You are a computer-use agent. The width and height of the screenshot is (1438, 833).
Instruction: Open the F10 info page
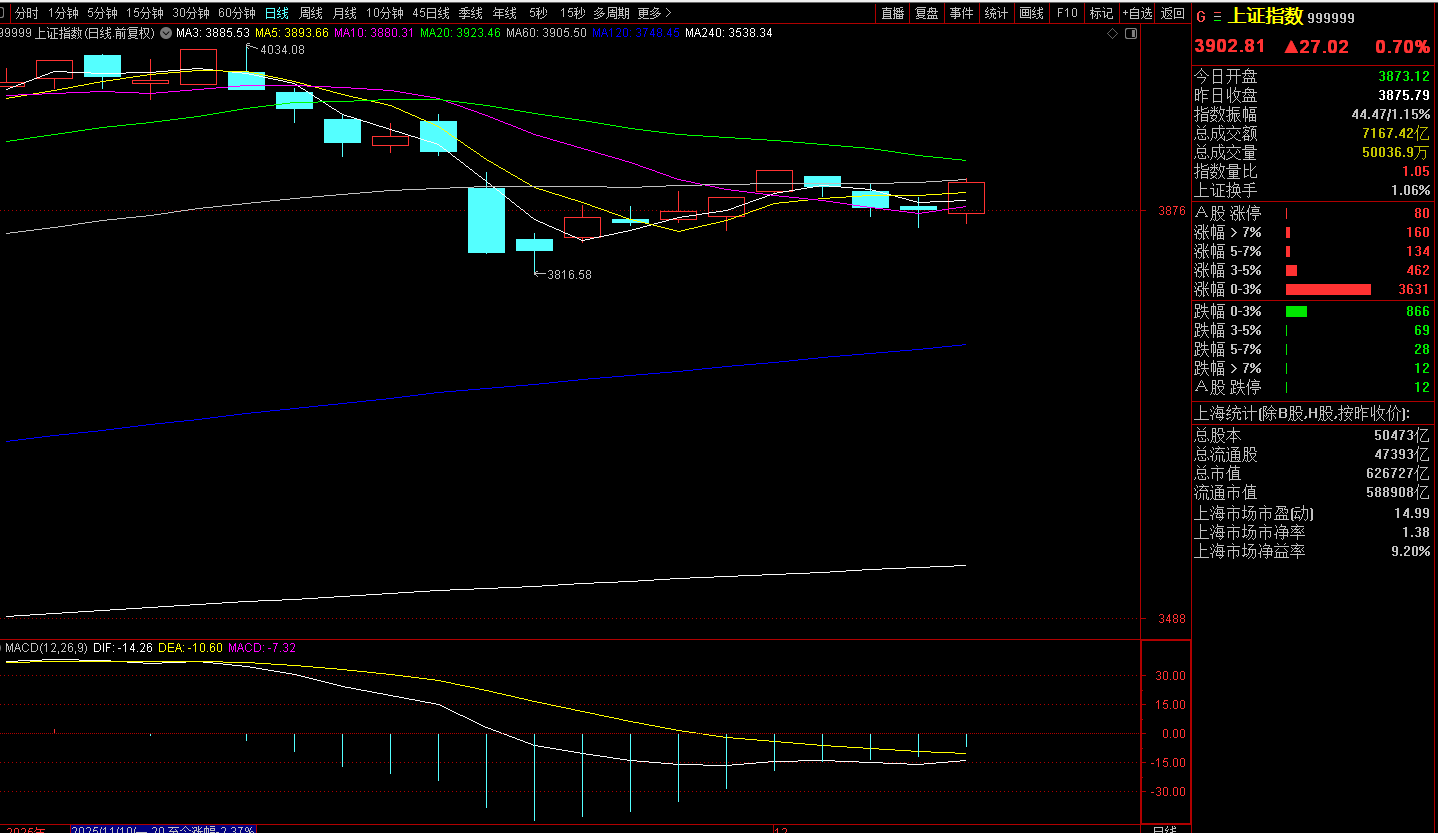pyautogui.click(x=1067, y=13)
